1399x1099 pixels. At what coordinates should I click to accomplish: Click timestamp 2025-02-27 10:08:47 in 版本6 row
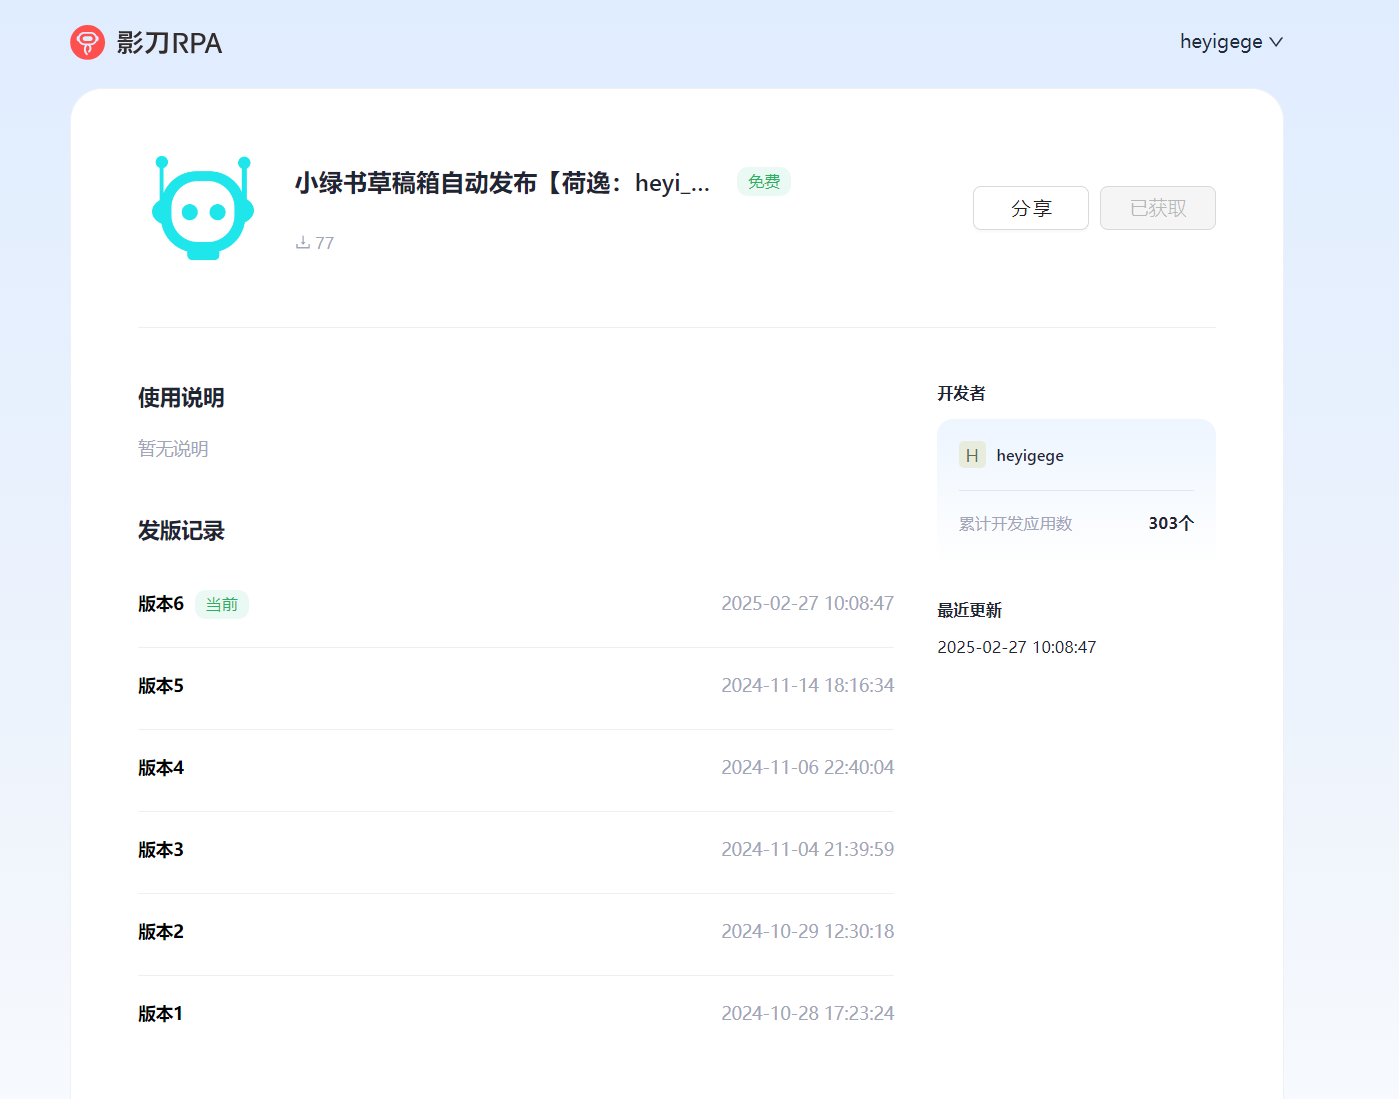point(808,604)
